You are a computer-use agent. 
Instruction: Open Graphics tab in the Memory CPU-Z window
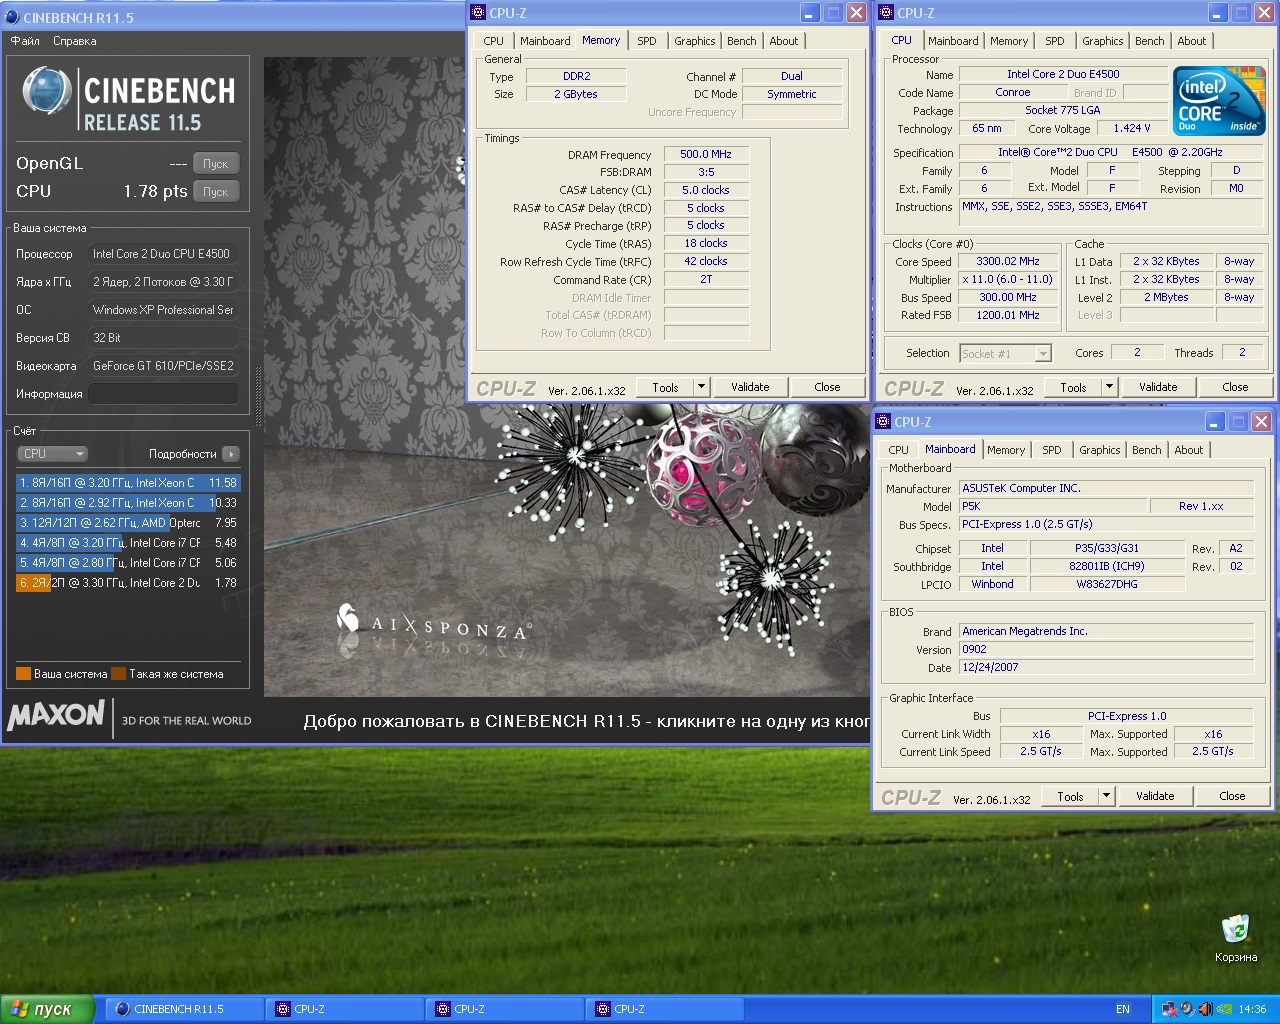point(695,41)
